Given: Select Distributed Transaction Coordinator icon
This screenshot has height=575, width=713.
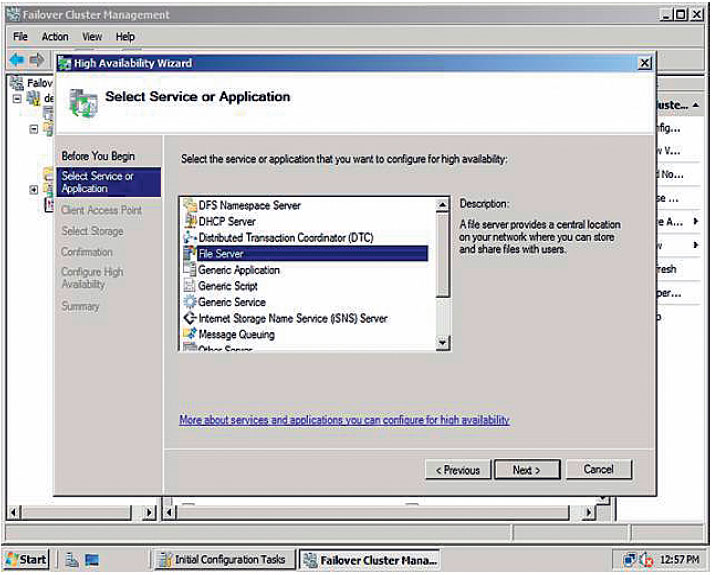Looking at the screenshot, I should pyautogui.click(x=189, y=238).
